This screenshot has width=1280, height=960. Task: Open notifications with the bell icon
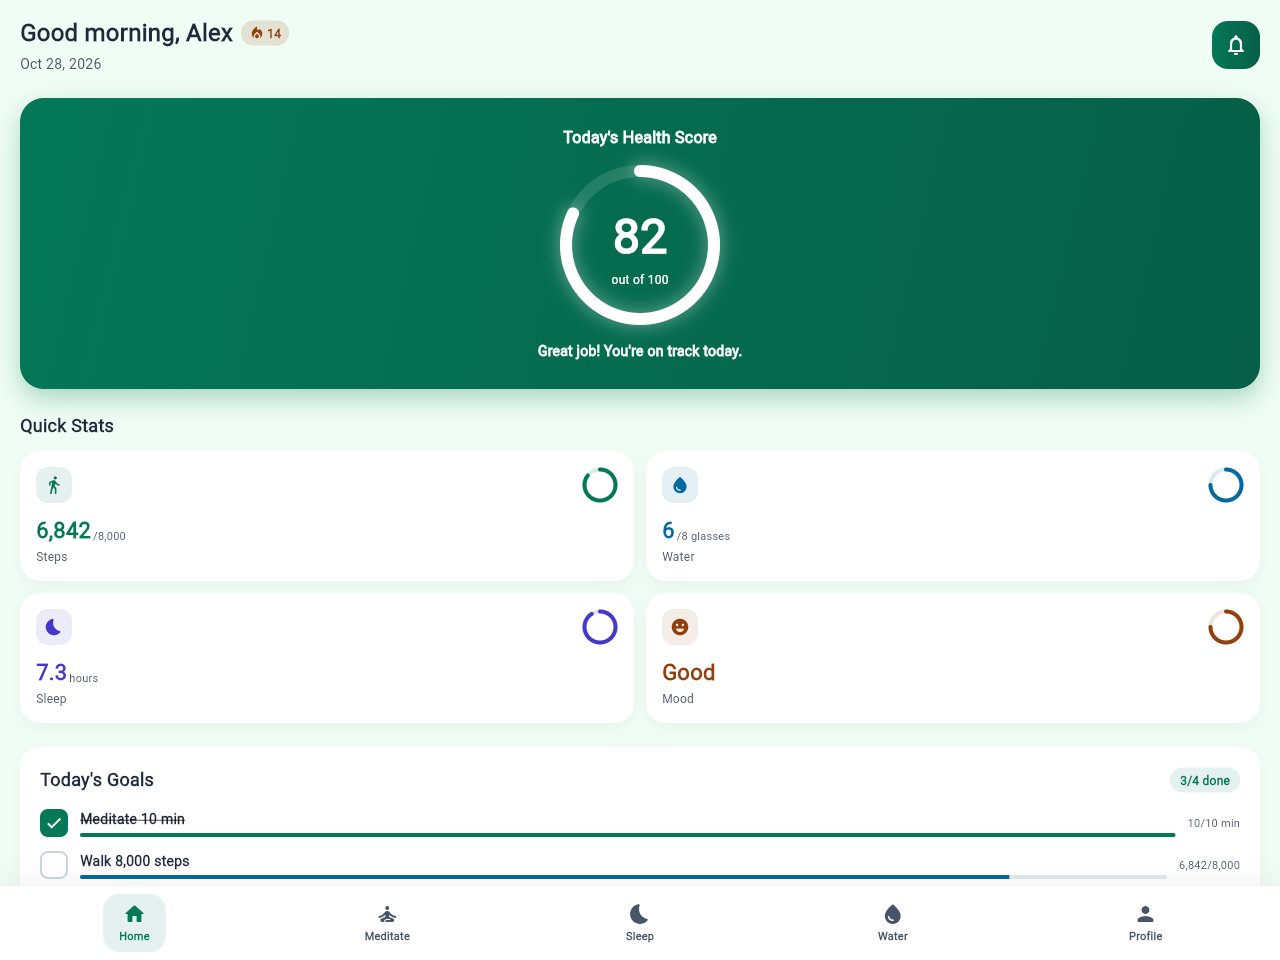tap(1236, 45)
